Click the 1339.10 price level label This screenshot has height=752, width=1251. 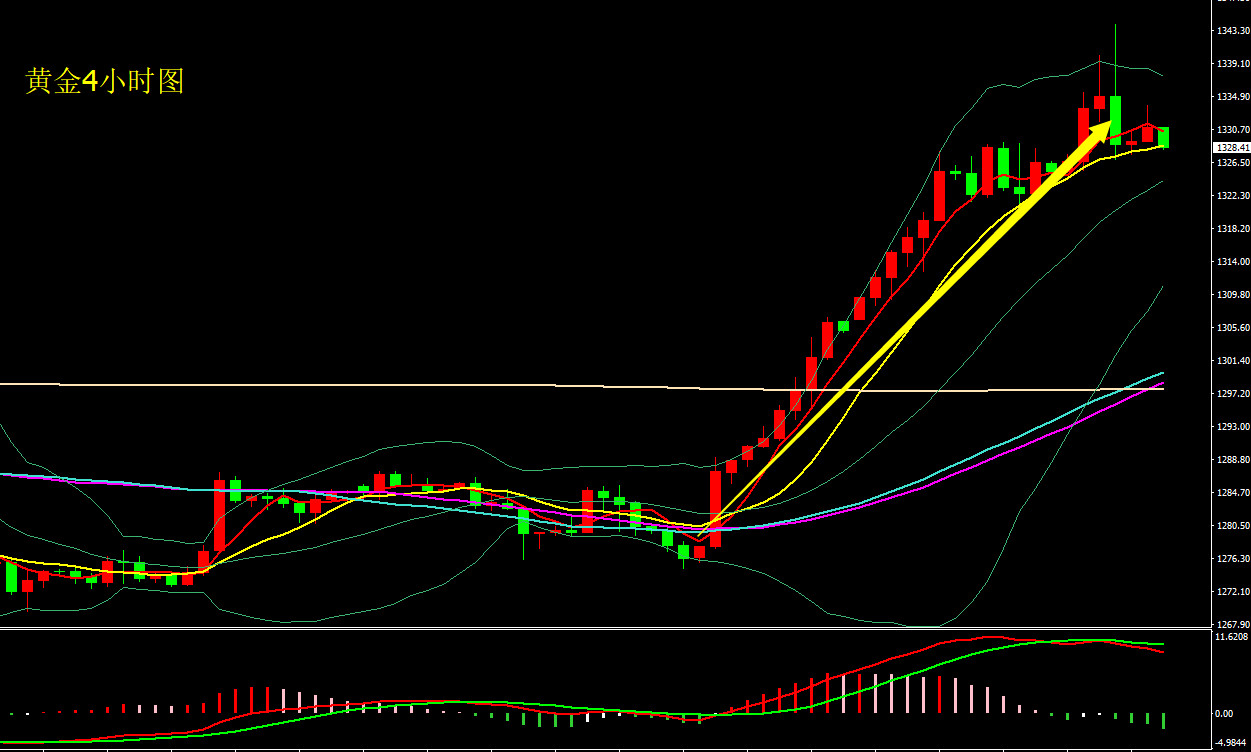(x=1232, y=64)
